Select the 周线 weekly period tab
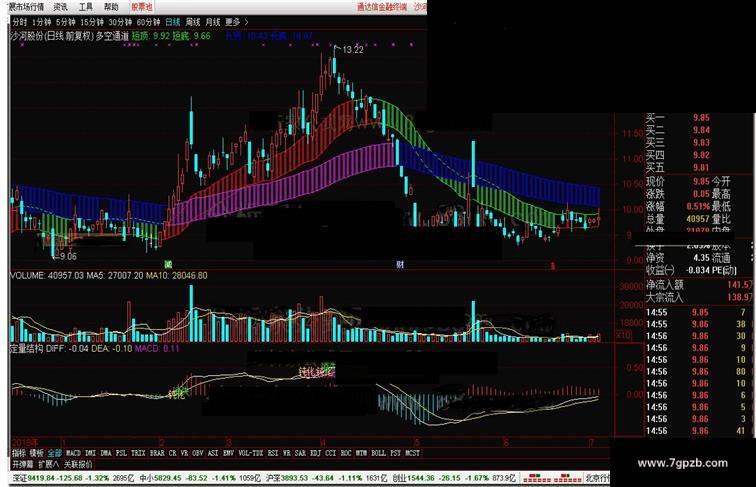756x487 pixels. (193, 22)
